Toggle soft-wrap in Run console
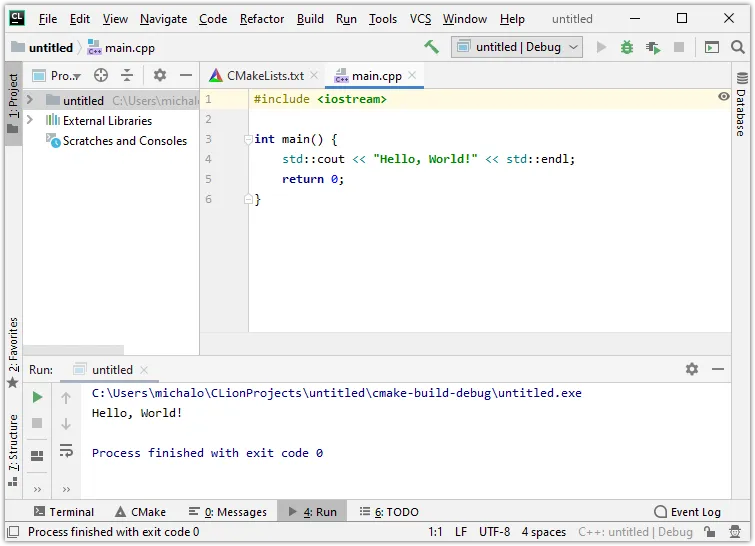The height and width of the screenshot is (546, 755). click(x=66, y=451)
